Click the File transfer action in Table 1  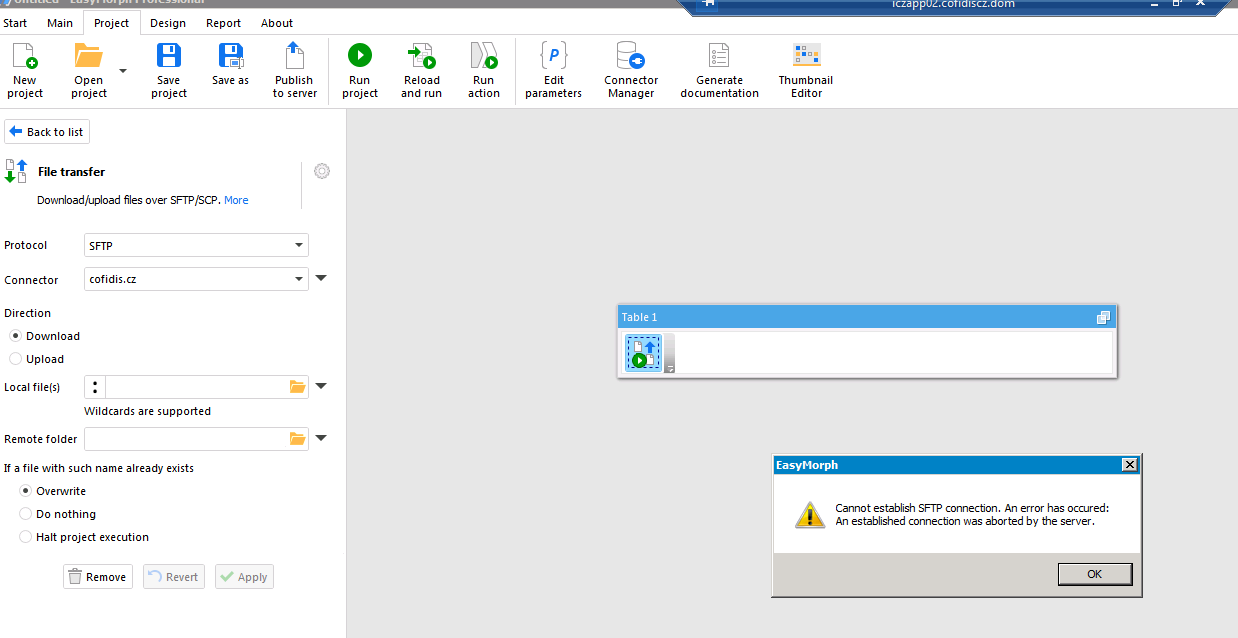pos(644,353)
